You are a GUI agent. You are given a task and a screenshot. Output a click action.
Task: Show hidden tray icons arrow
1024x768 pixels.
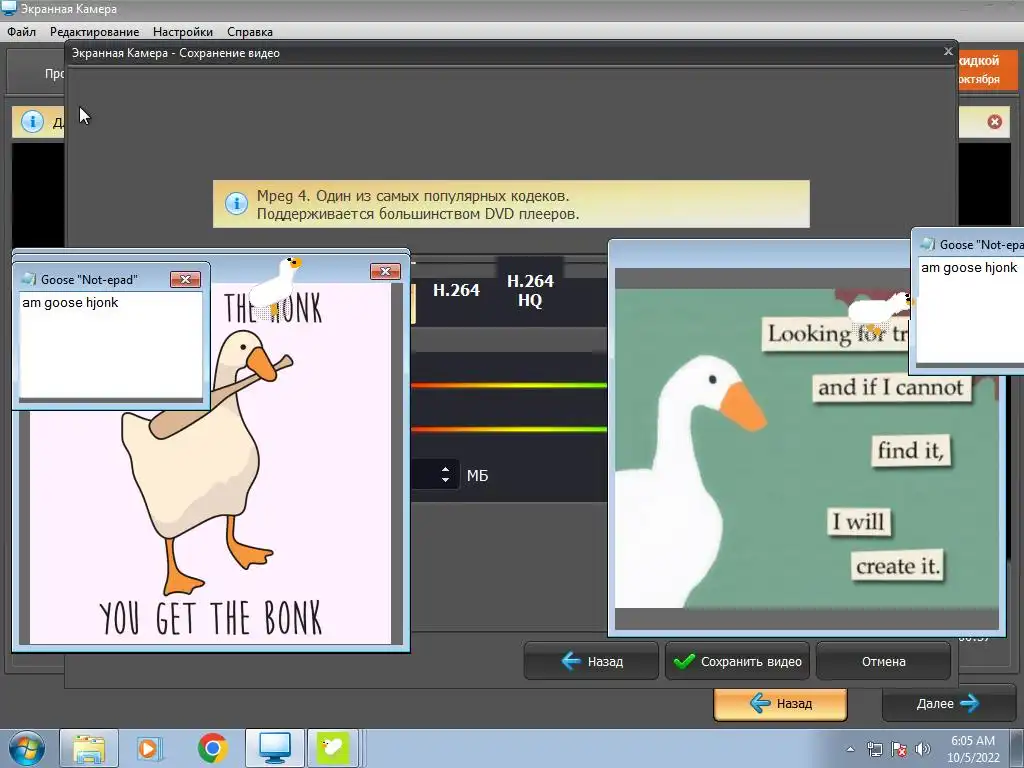[x=850, y=749]
